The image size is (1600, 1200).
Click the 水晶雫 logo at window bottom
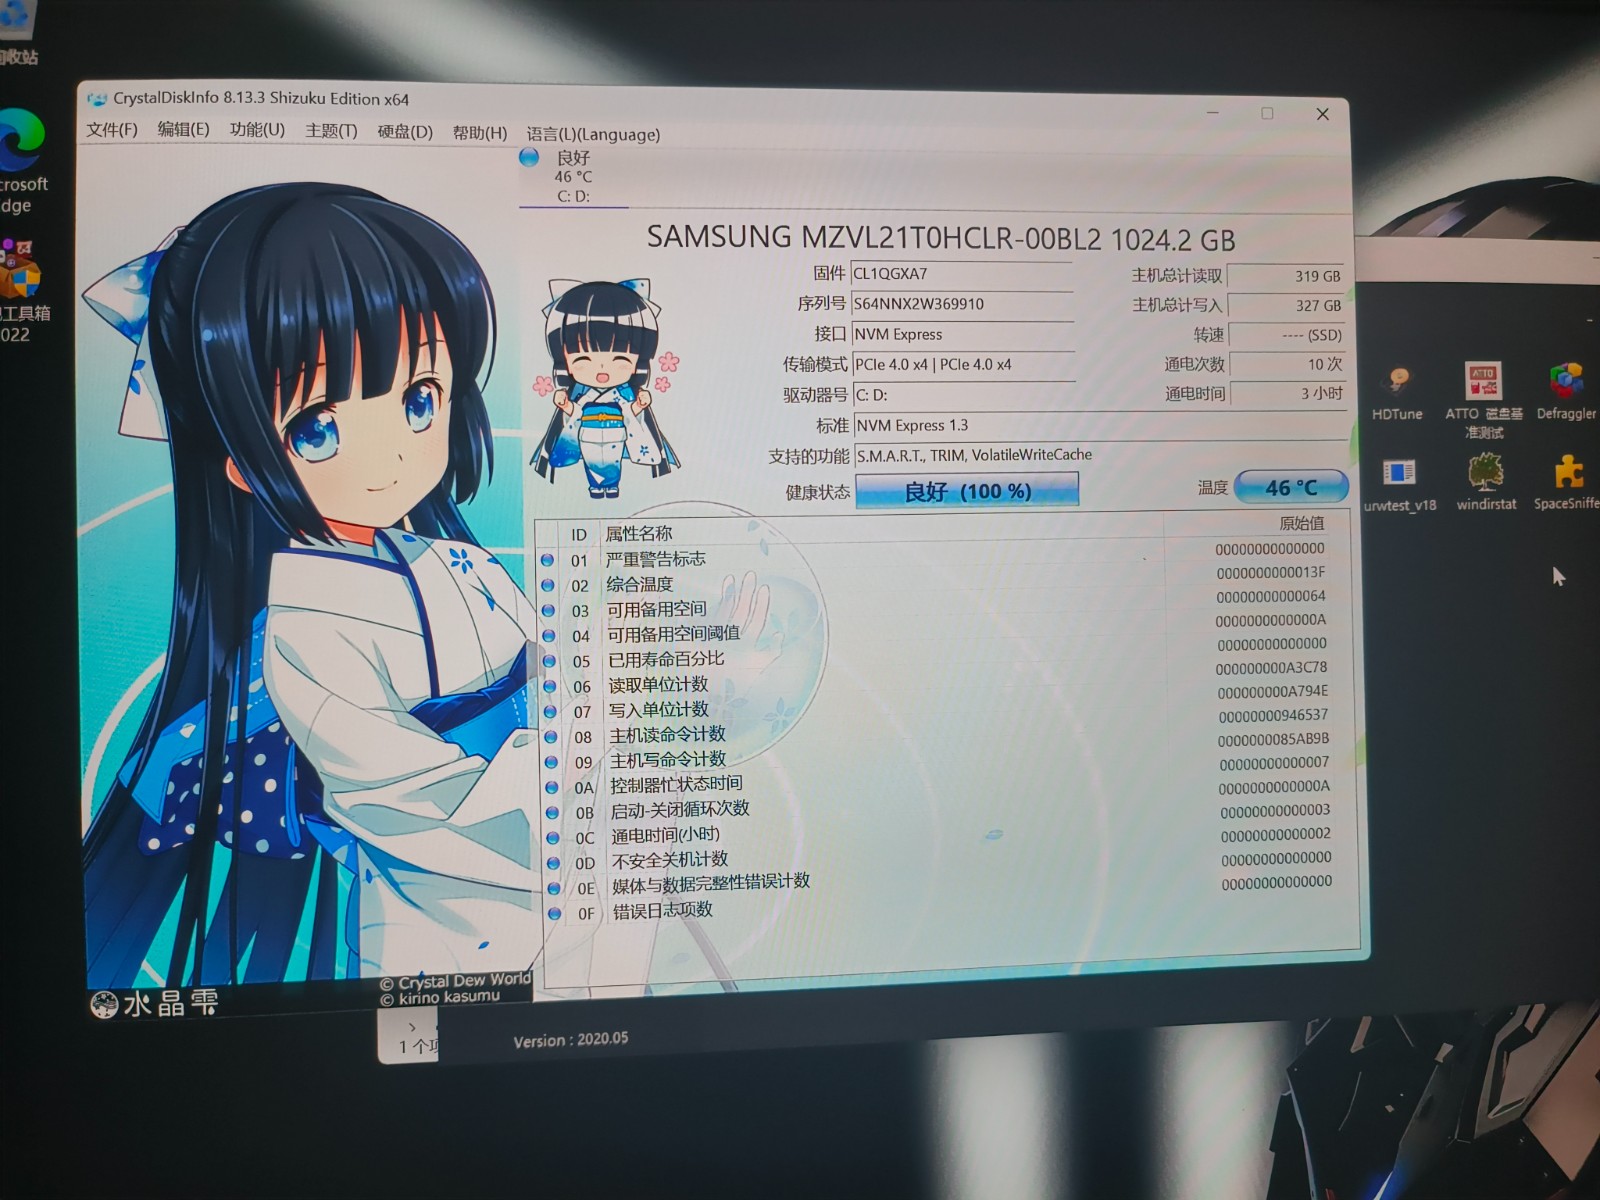pos(154,1003)
